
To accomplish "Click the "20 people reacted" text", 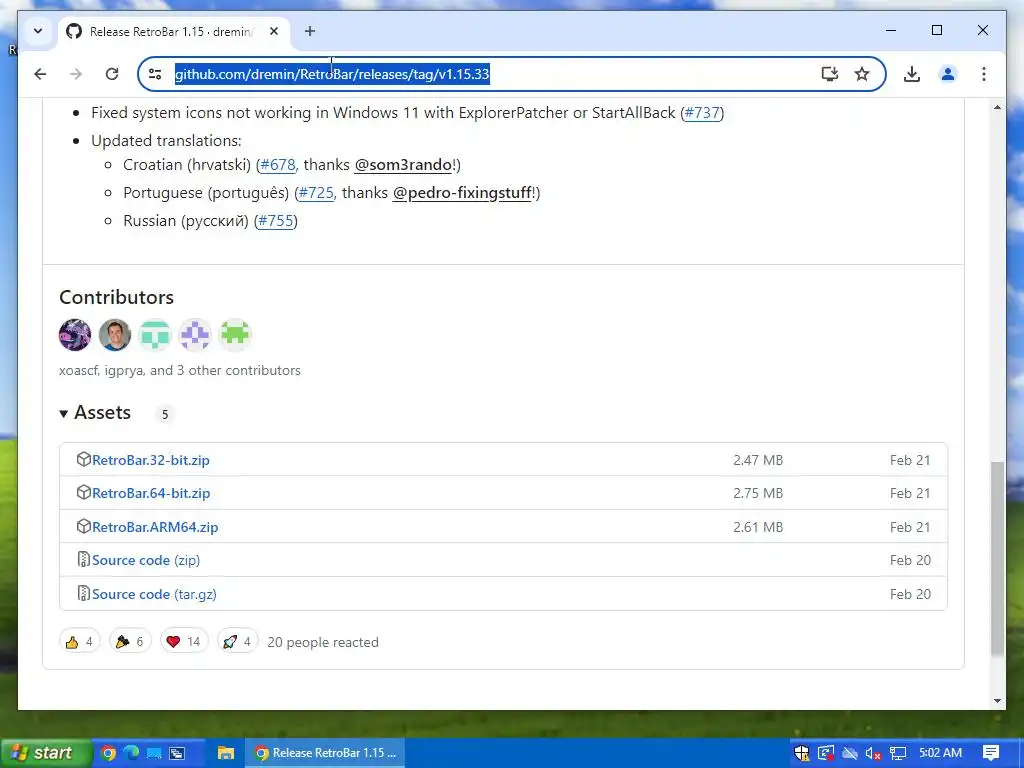I will pos(323,643).
